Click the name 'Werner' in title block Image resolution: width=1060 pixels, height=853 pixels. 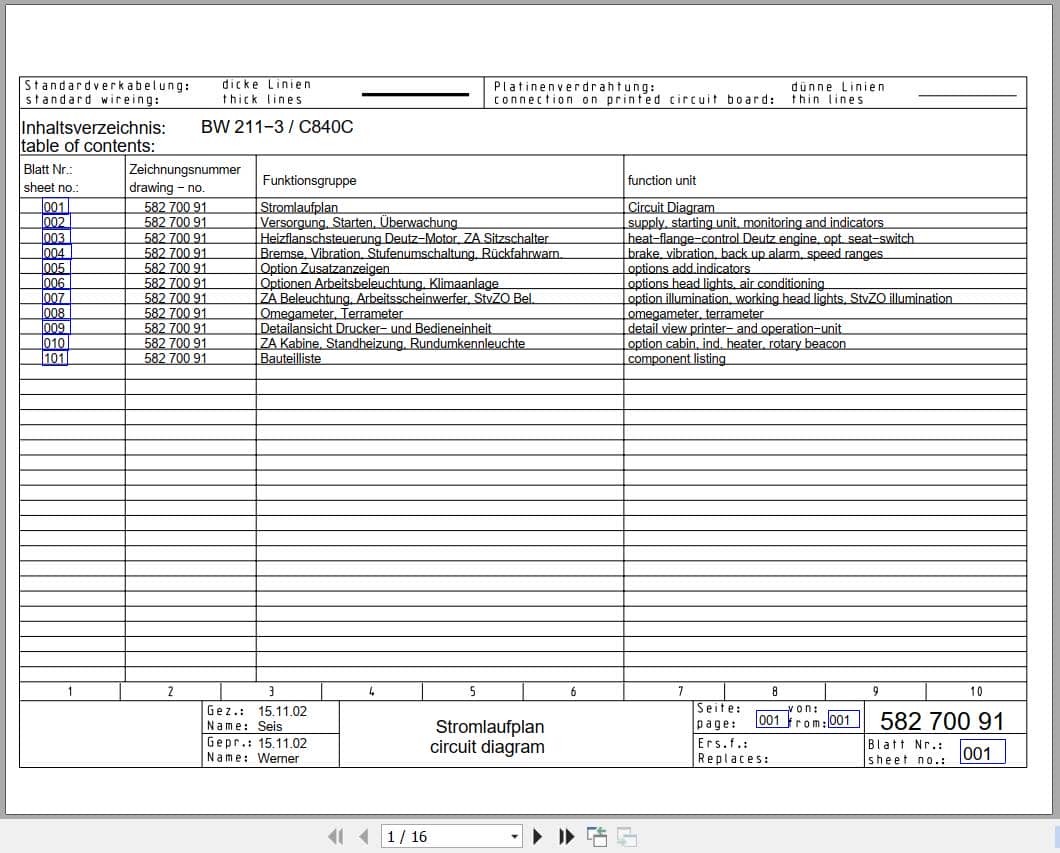pyautogui.click(x=279, y=758)
